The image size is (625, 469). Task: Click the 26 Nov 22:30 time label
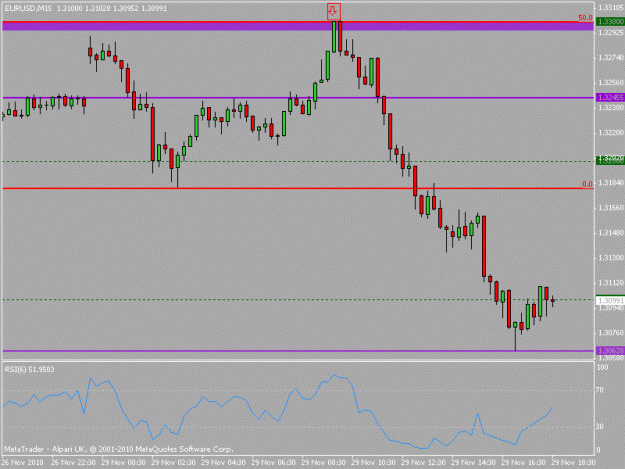(74, 463)
